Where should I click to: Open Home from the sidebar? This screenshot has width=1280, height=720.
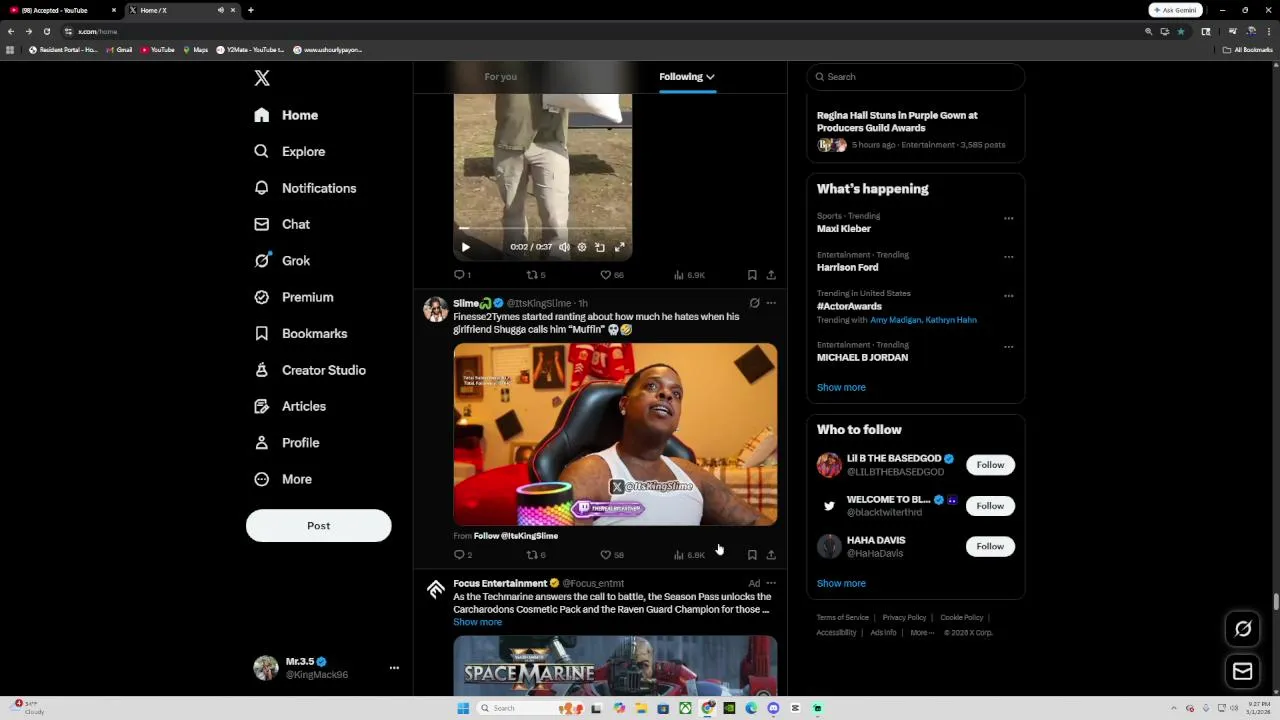[x=286, y=115]
